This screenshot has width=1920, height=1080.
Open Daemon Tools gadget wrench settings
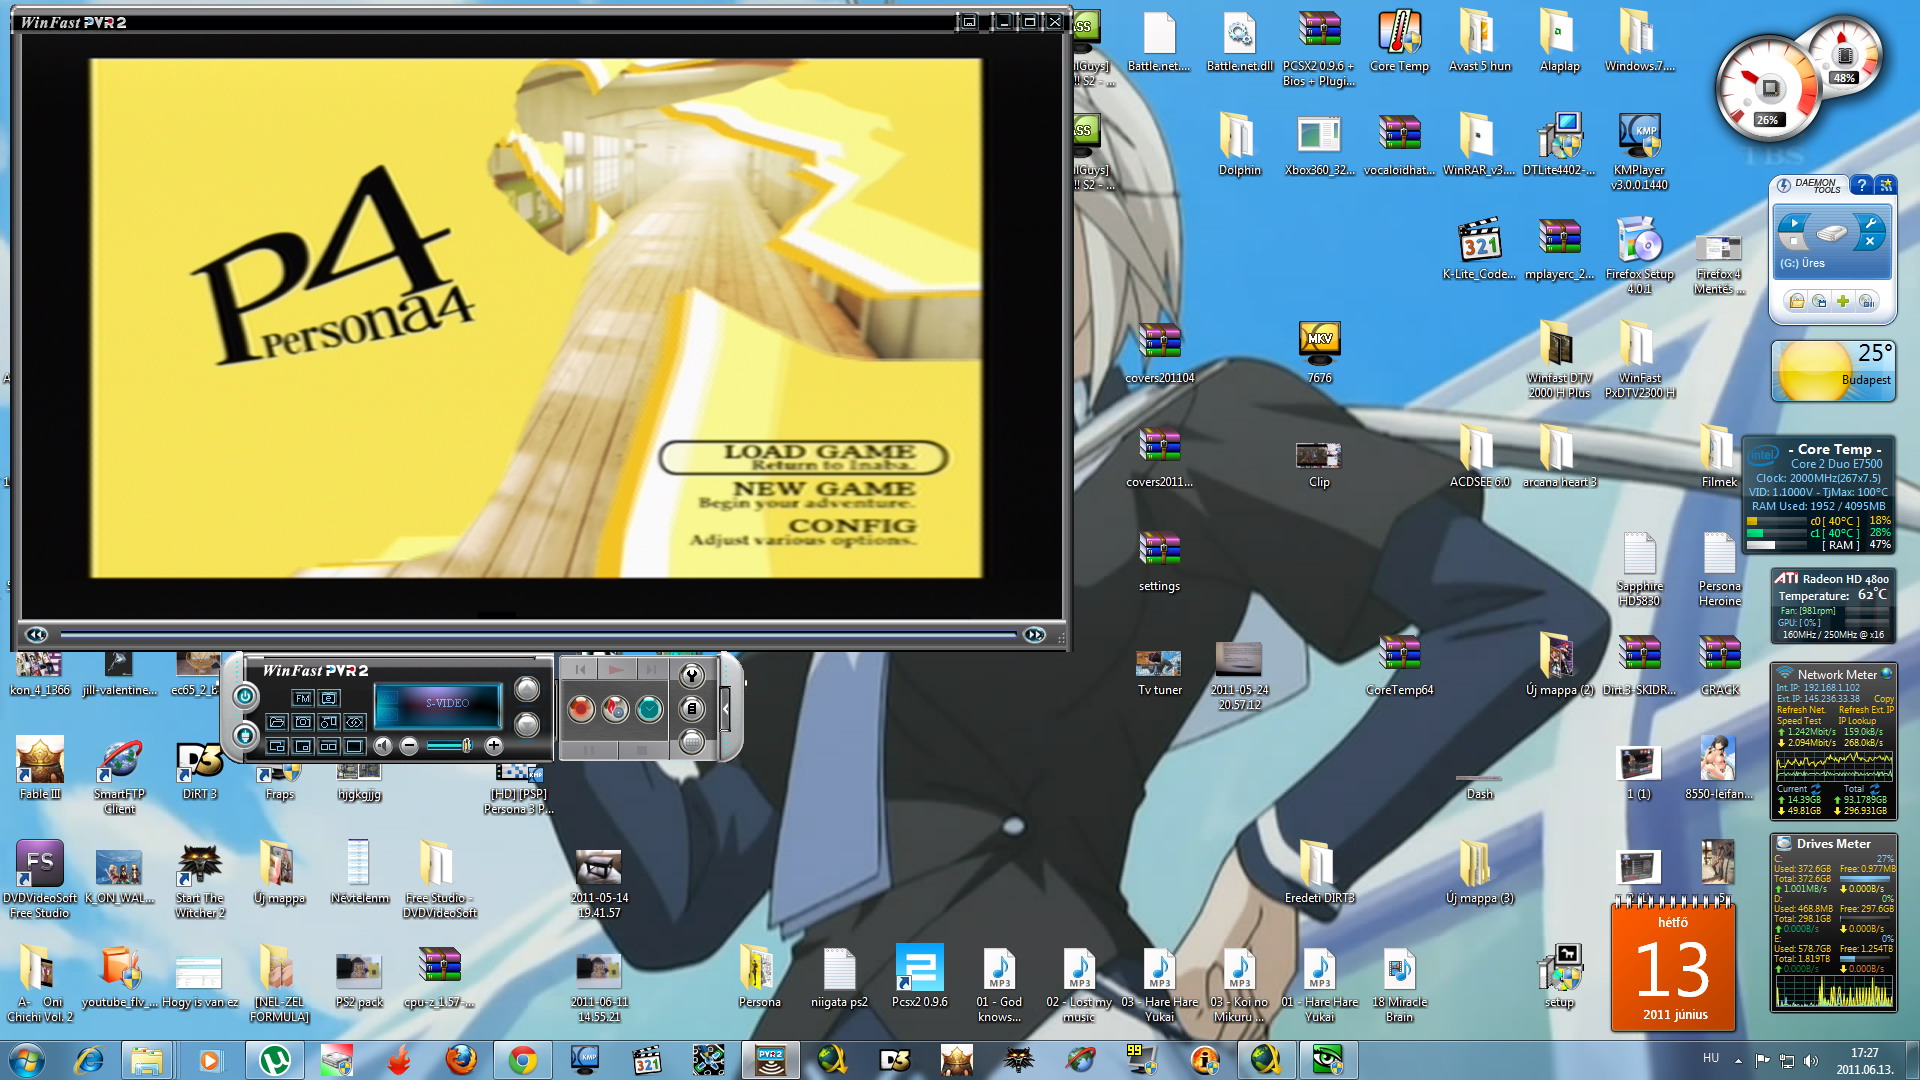click(1870, 222)
